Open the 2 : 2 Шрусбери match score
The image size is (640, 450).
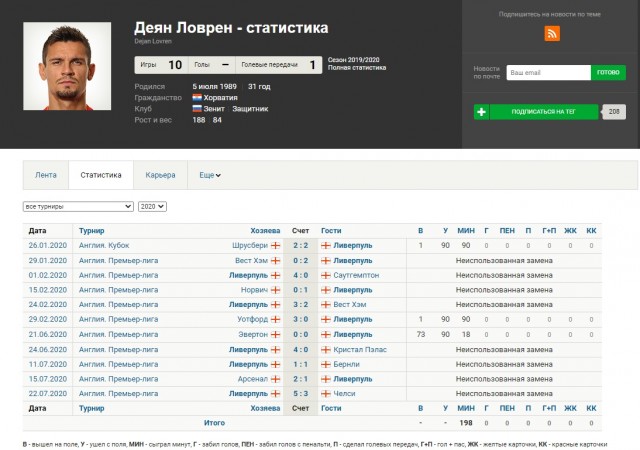coord(300,245)
